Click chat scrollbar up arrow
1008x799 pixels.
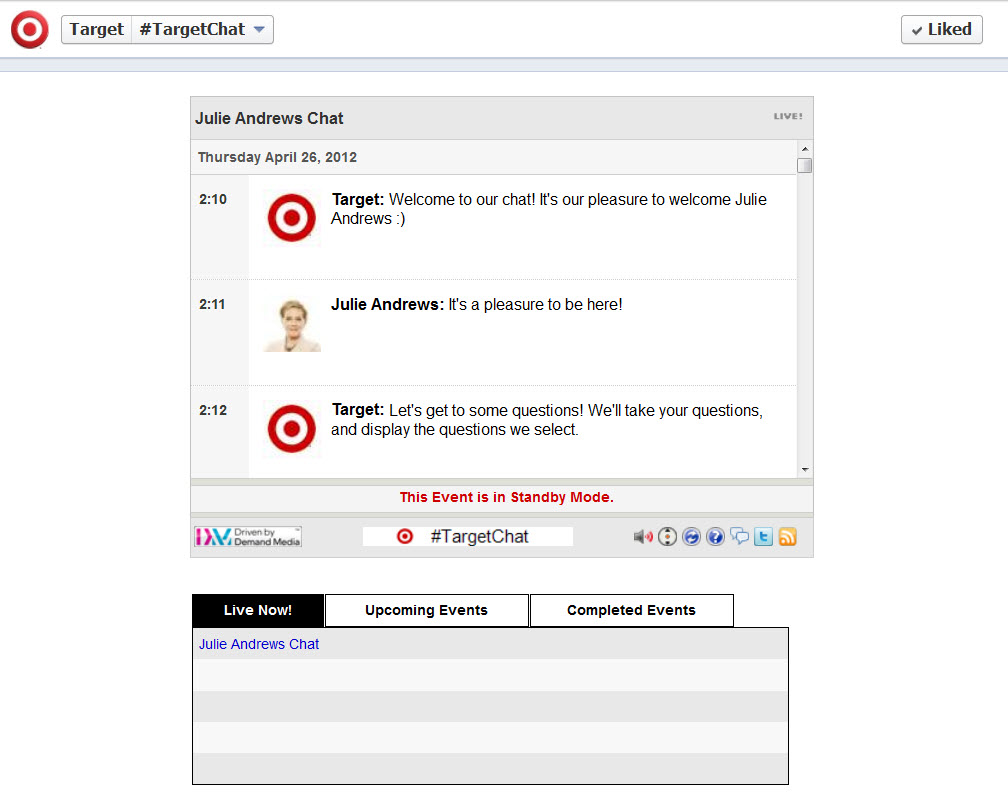click(x=805, y=148)
